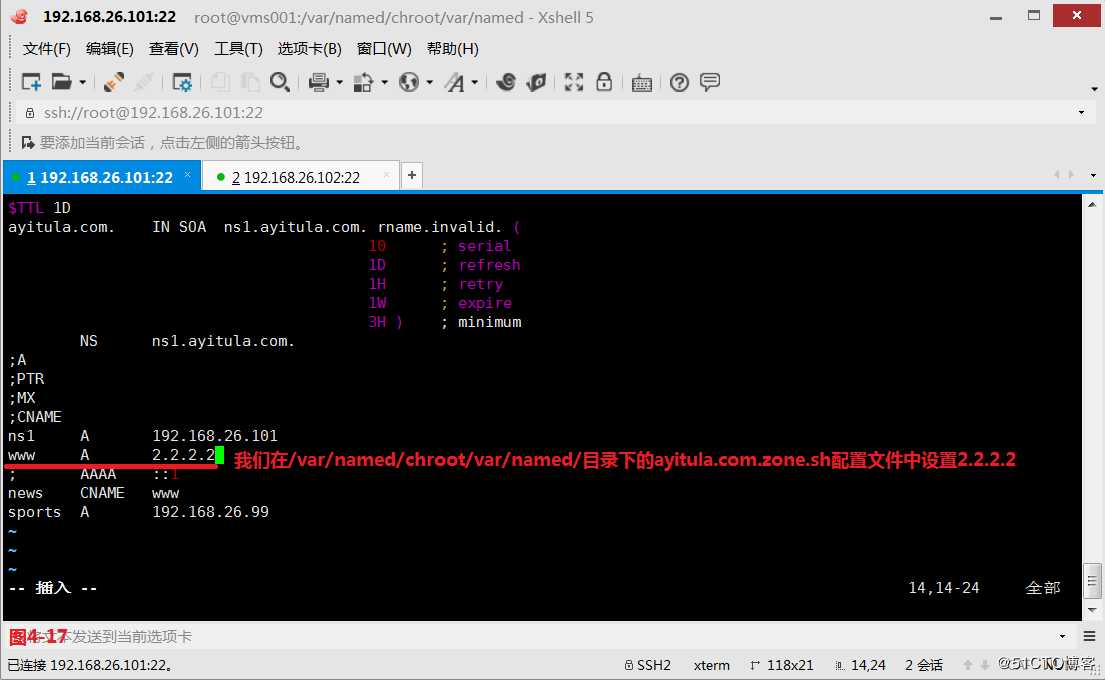This screenshot has width=1105, height=680.
Task: Click the Copy icon in toolbar
Action: pyautogui.click(x=220, y=82)
